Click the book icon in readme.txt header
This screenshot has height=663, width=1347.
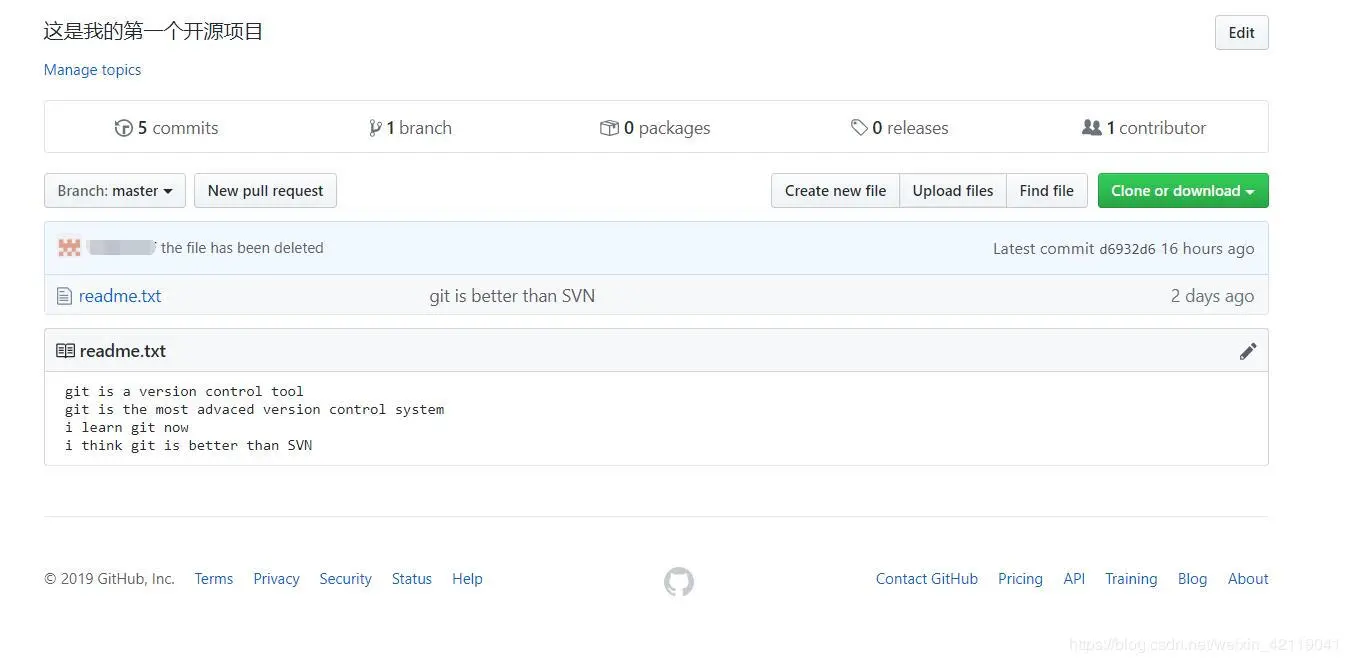66,351
